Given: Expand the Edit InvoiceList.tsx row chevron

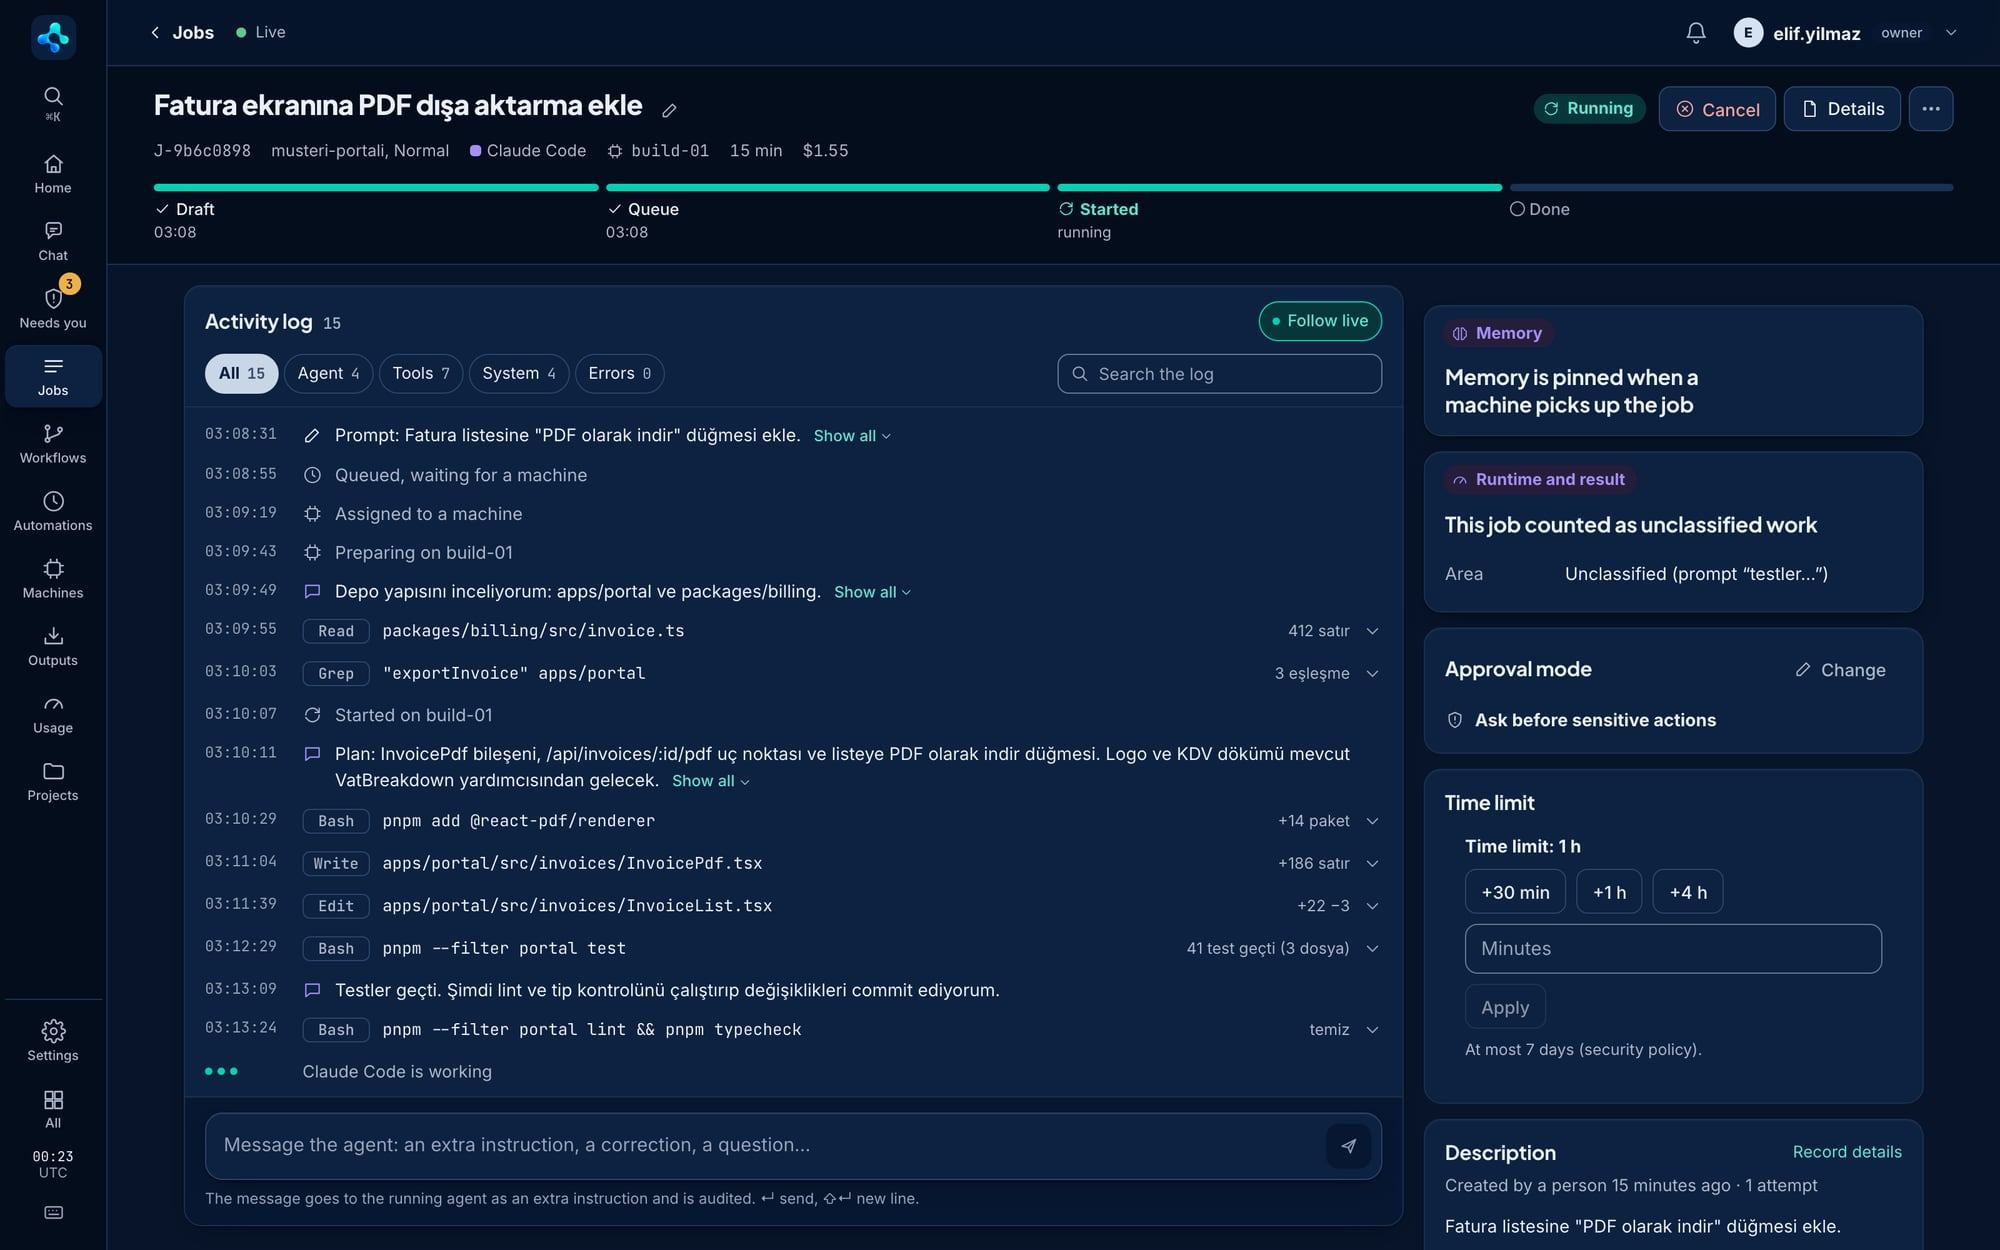Looking at the screenshot, I should pos(1372,906).
